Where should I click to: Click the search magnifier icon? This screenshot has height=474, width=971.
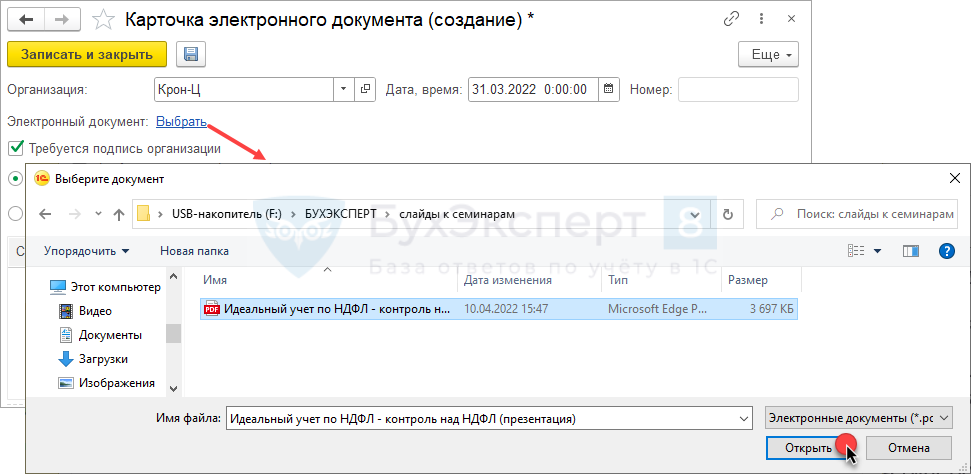pyautogui.click(x=776, y=214)
